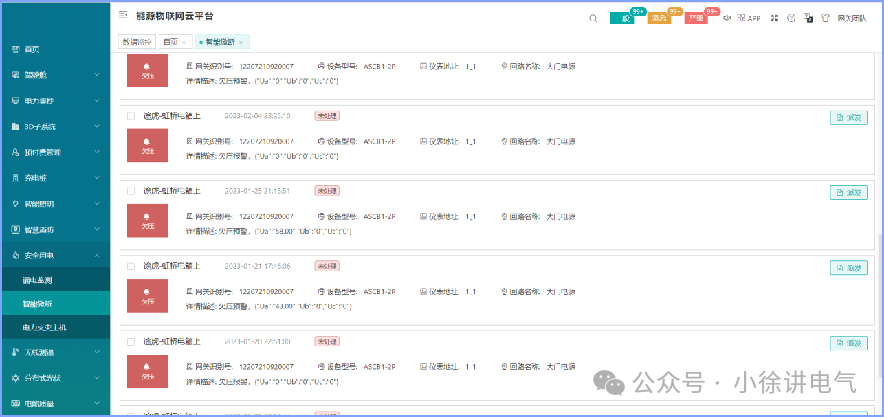Viewport: 884px width, 417px height.
Task: Click the red 欠压 tile of 2023-01-25 alarm
Action: pyautogui.click(x=147, y=220)
